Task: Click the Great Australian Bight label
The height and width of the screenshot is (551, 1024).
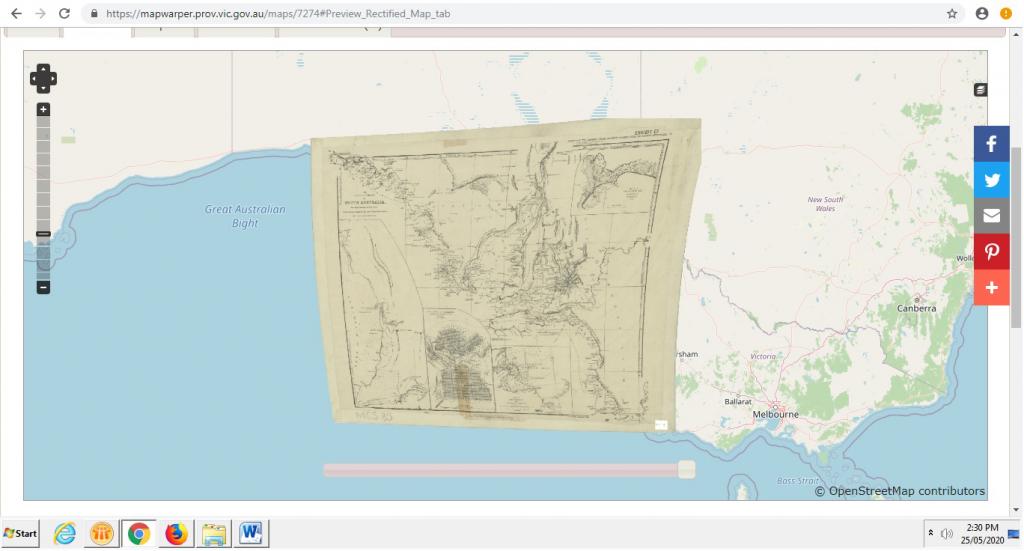Action: (245, 216)
